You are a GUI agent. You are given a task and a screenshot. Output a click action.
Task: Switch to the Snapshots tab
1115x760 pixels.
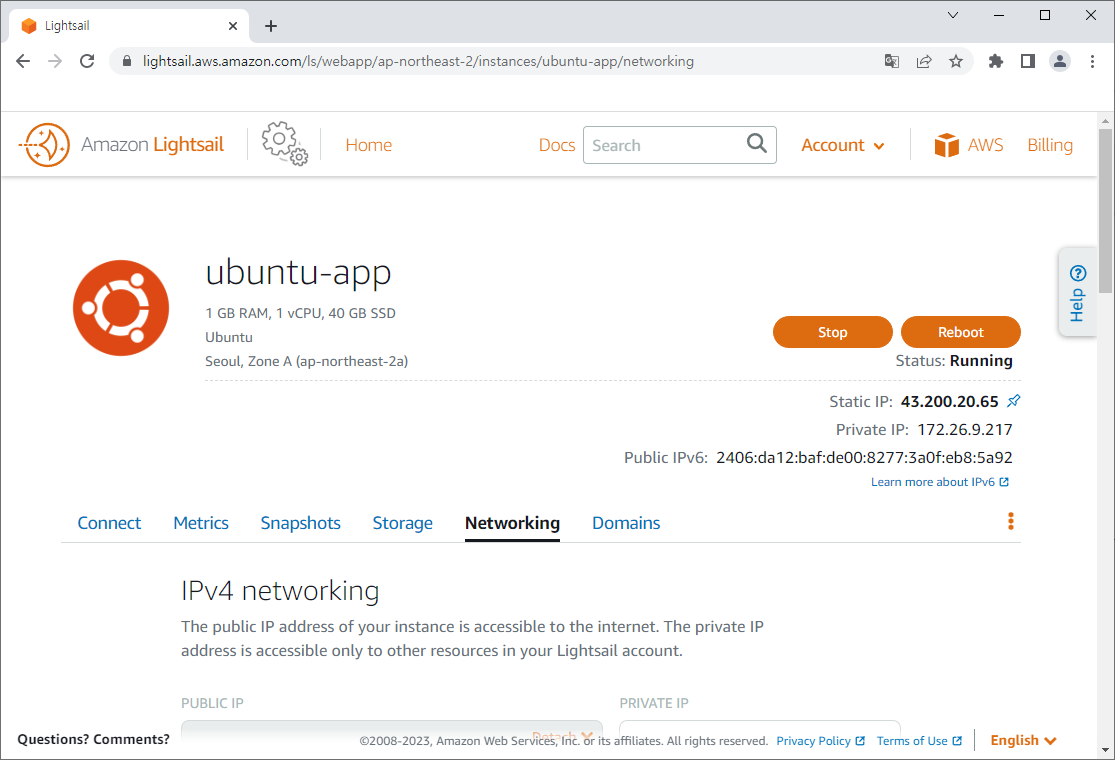click(300, 523)
